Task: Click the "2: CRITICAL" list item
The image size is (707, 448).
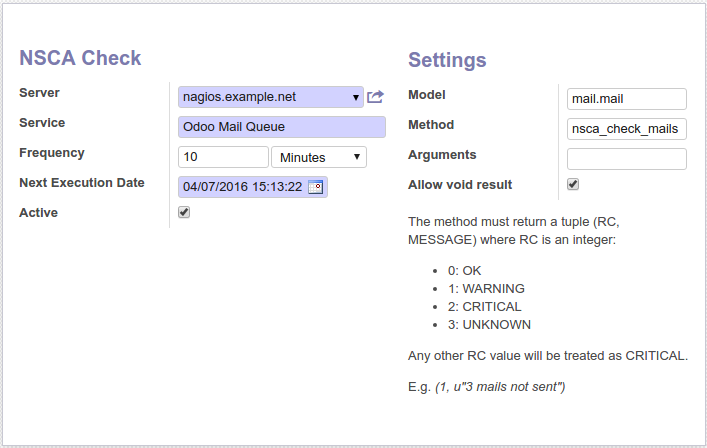Action: (484, 307)
